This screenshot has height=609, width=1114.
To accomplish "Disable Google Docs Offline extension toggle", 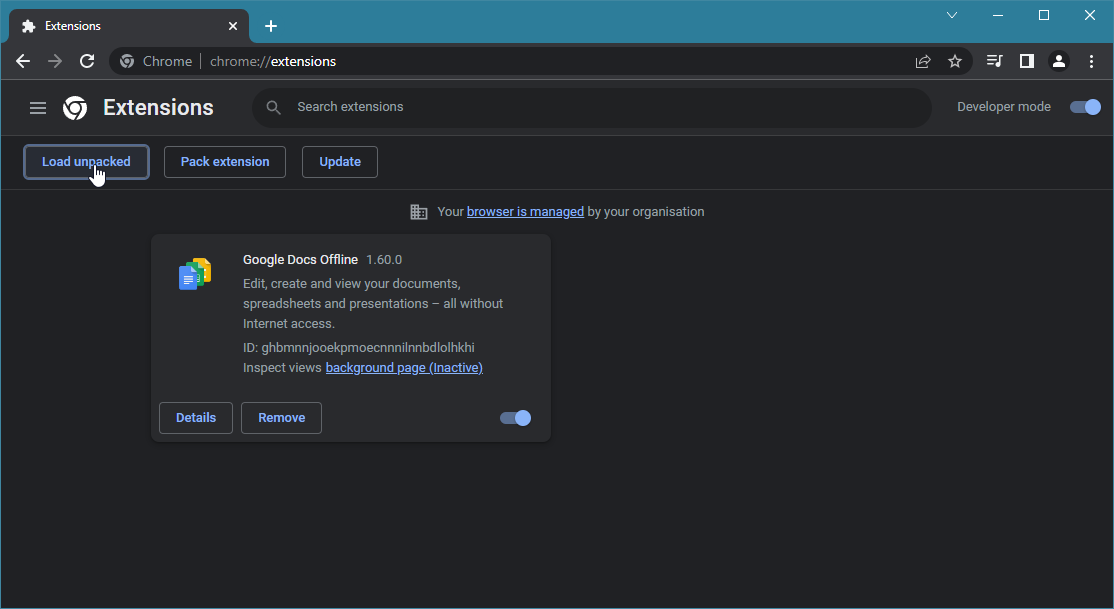I will [515, 418].
